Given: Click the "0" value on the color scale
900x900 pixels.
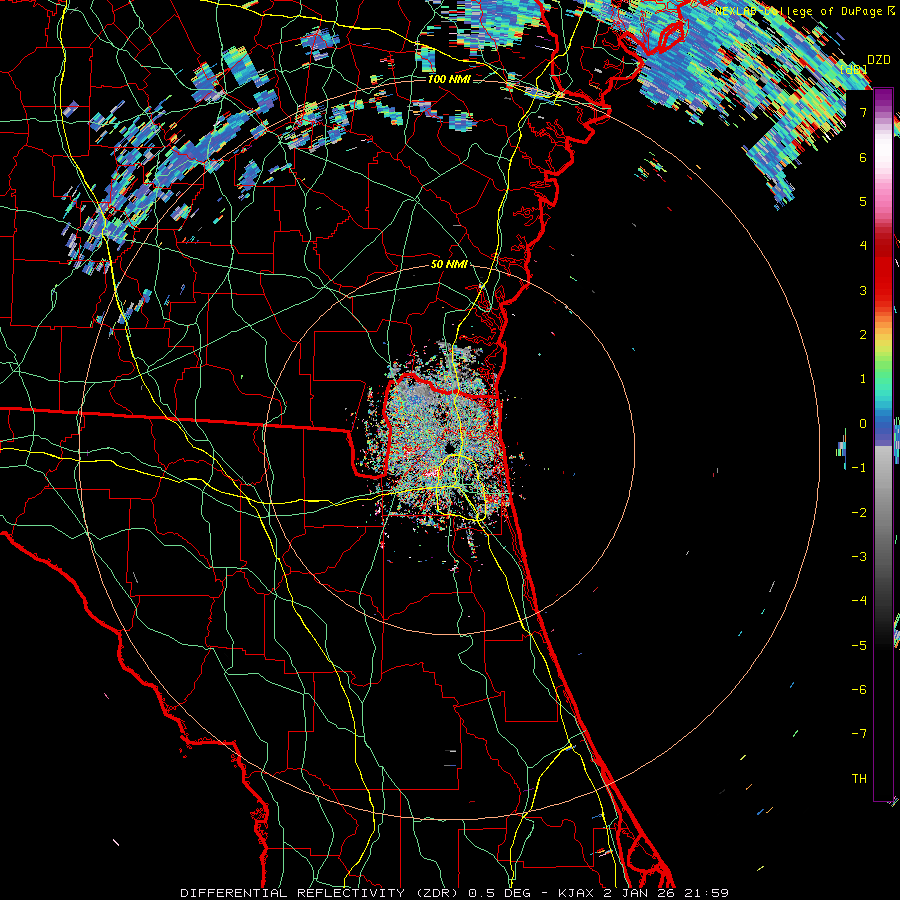Looking at the screenshot, I should tap(863, 424).
